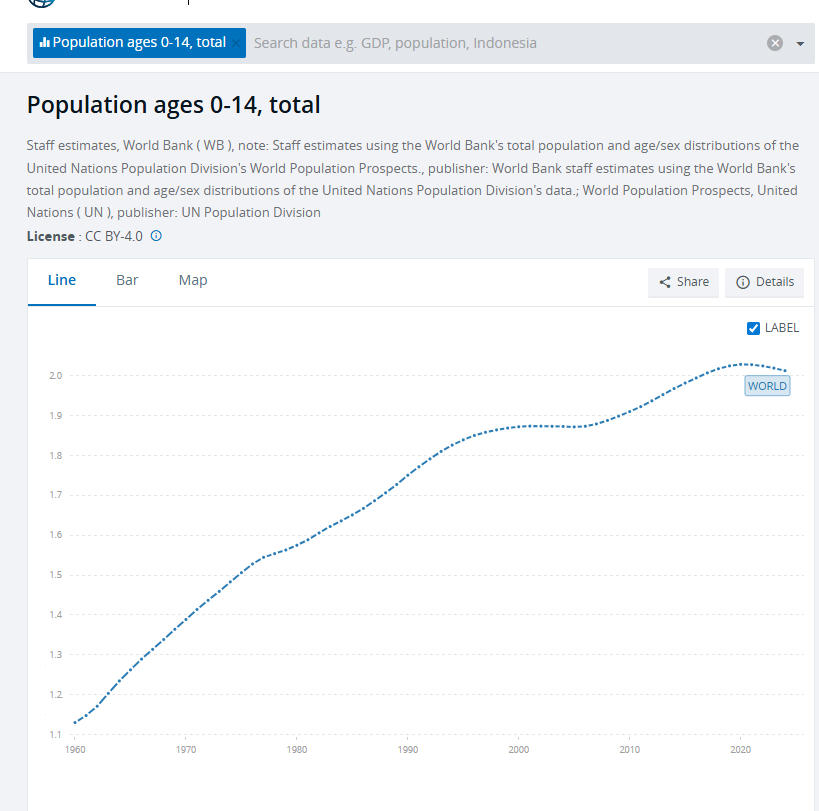Switch to the Map tab

pyautogui.click(x=193, y=280)
